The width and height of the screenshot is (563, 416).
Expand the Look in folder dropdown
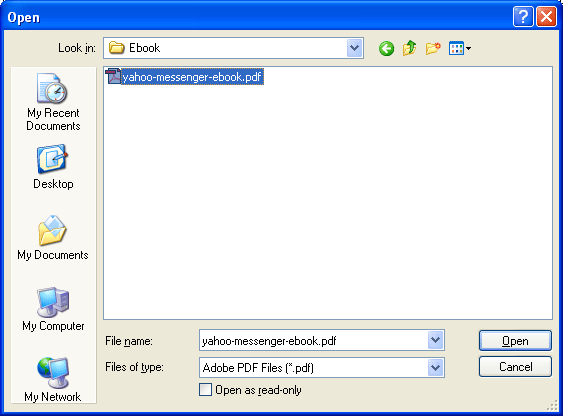coord(354,48)
